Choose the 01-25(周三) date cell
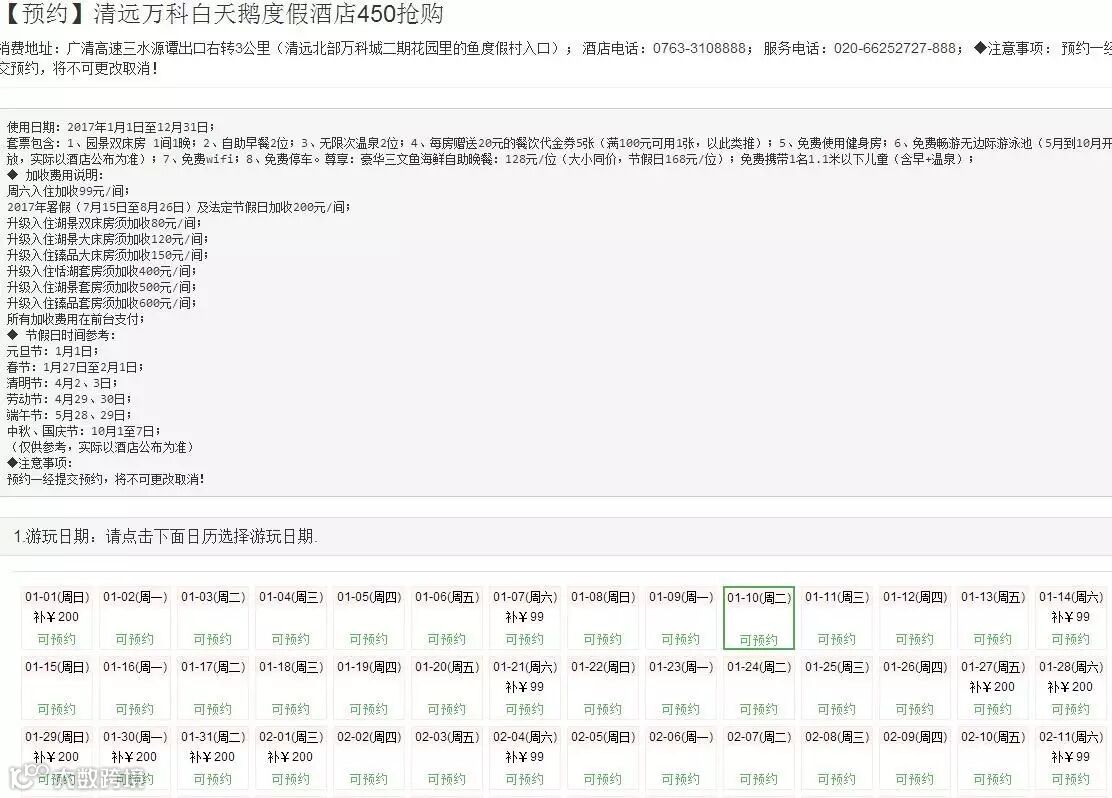1112x798 pixels. (837, 688)
